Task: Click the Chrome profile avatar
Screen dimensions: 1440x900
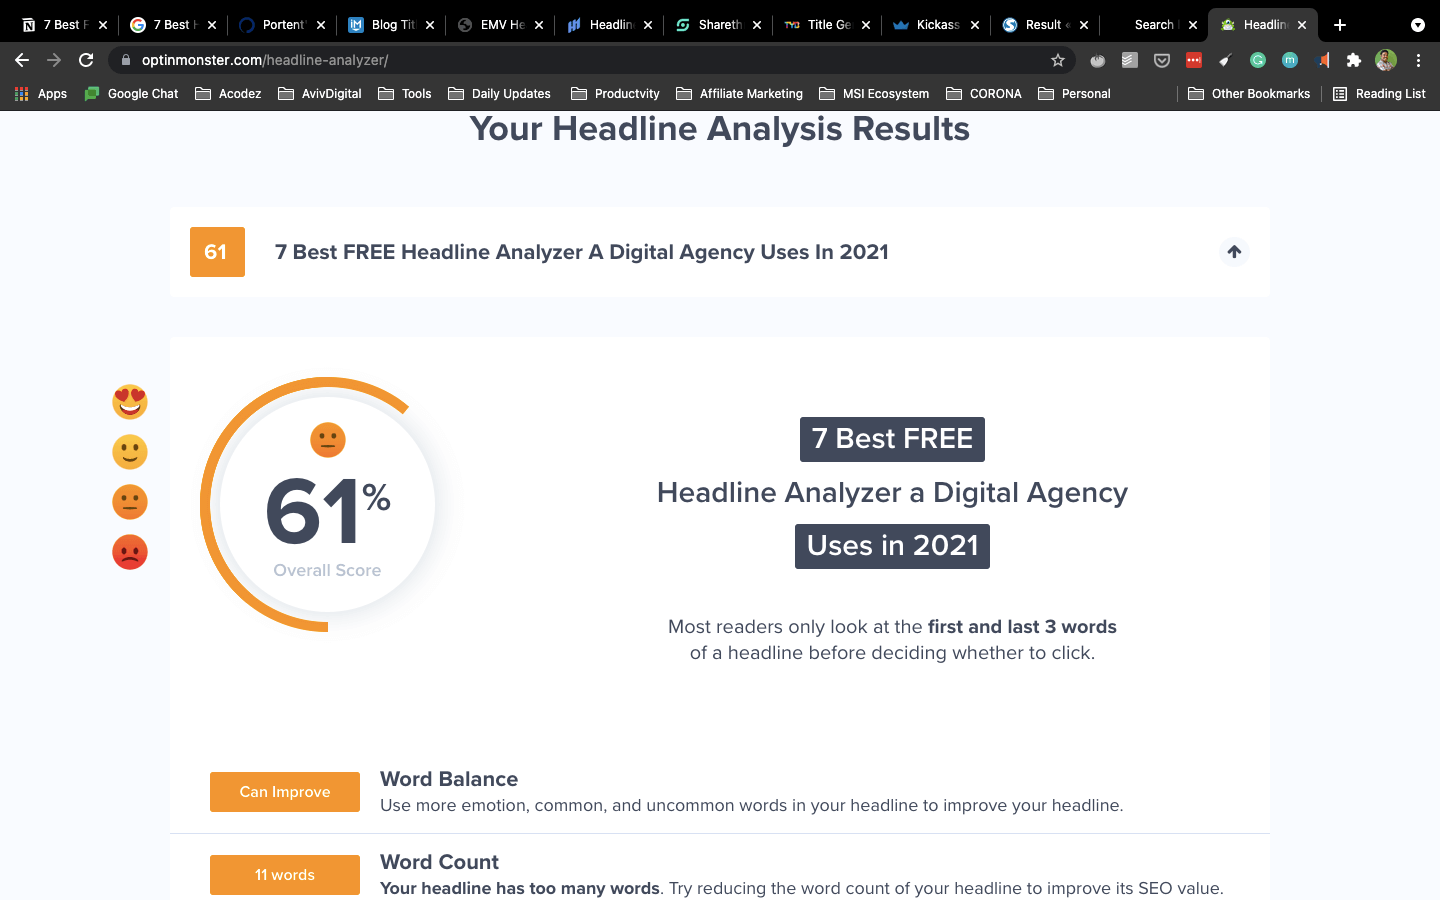Action: 1385,60
